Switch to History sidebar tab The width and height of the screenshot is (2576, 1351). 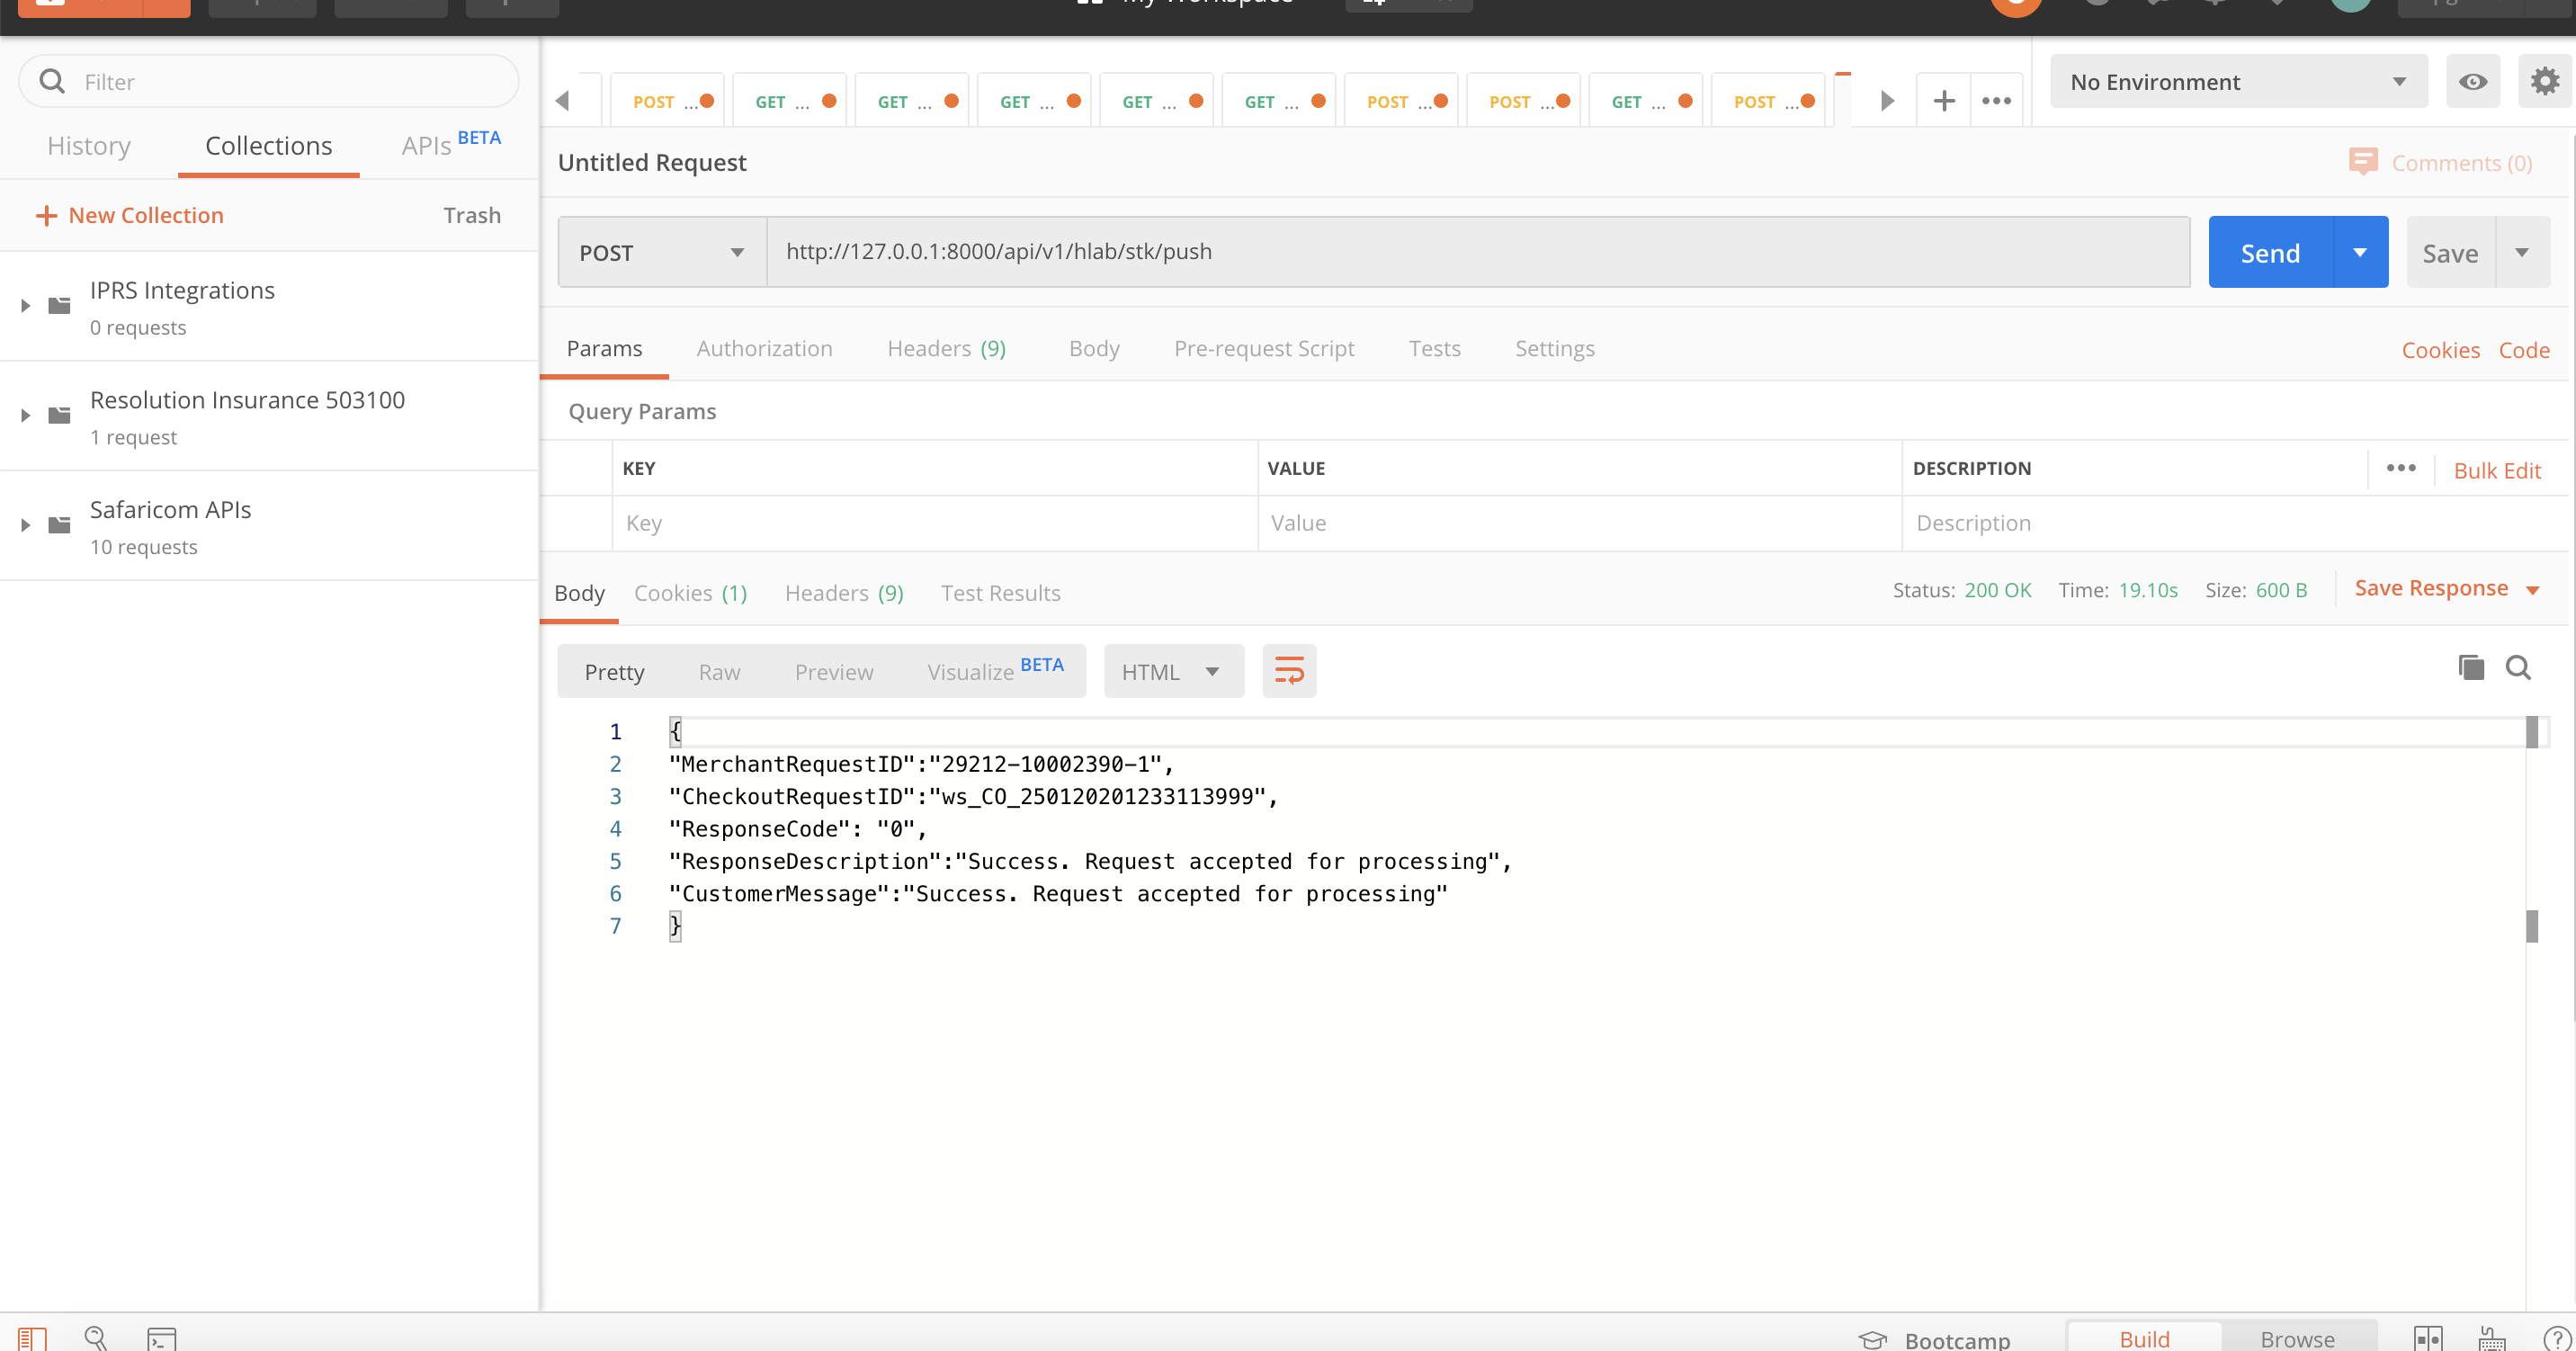pyautogui.click(x=89, y=146)
